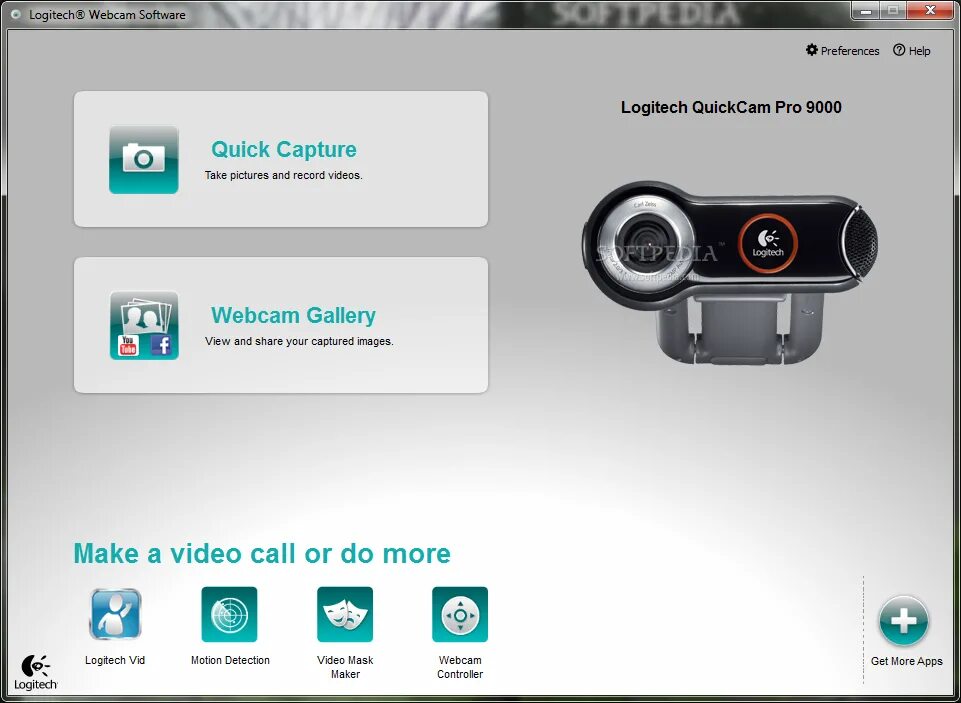Viewport: 961px width, 703px height.
Task: Open Motion Detection radar icon
Action: (x=229, y=614)
